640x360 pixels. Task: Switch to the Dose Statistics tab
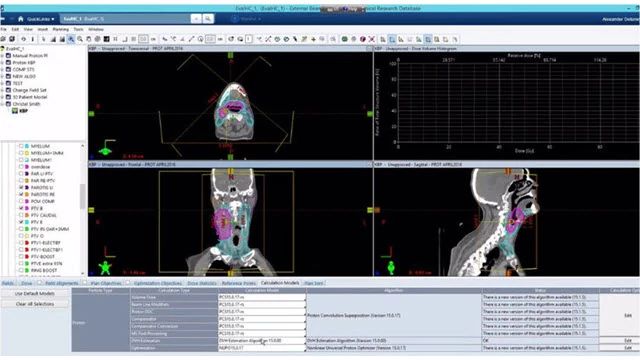202,283
